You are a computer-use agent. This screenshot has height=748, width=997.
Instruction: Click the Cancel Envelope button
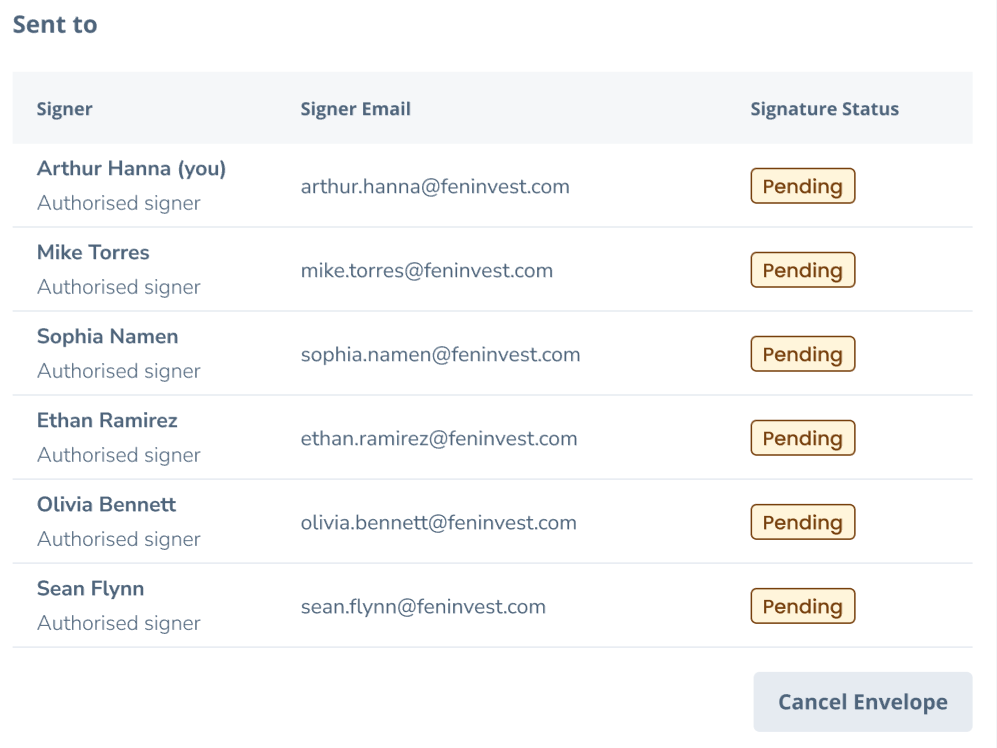862,702
